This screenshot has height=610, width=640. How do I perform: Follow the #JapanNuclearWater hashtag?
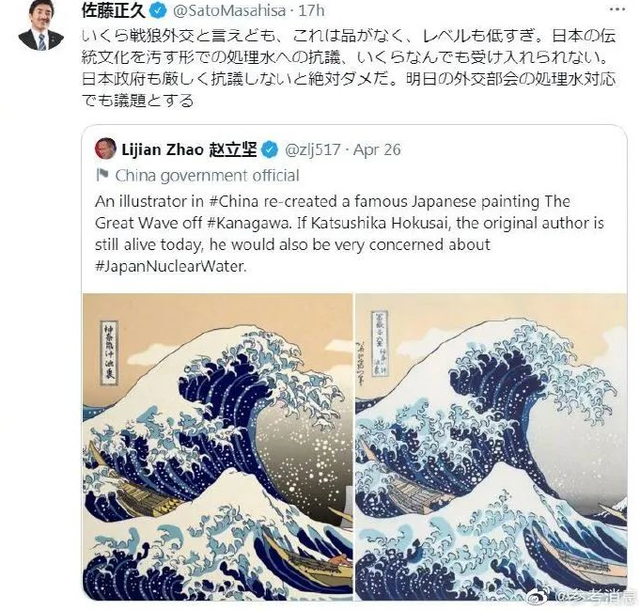tap(171, 266)
